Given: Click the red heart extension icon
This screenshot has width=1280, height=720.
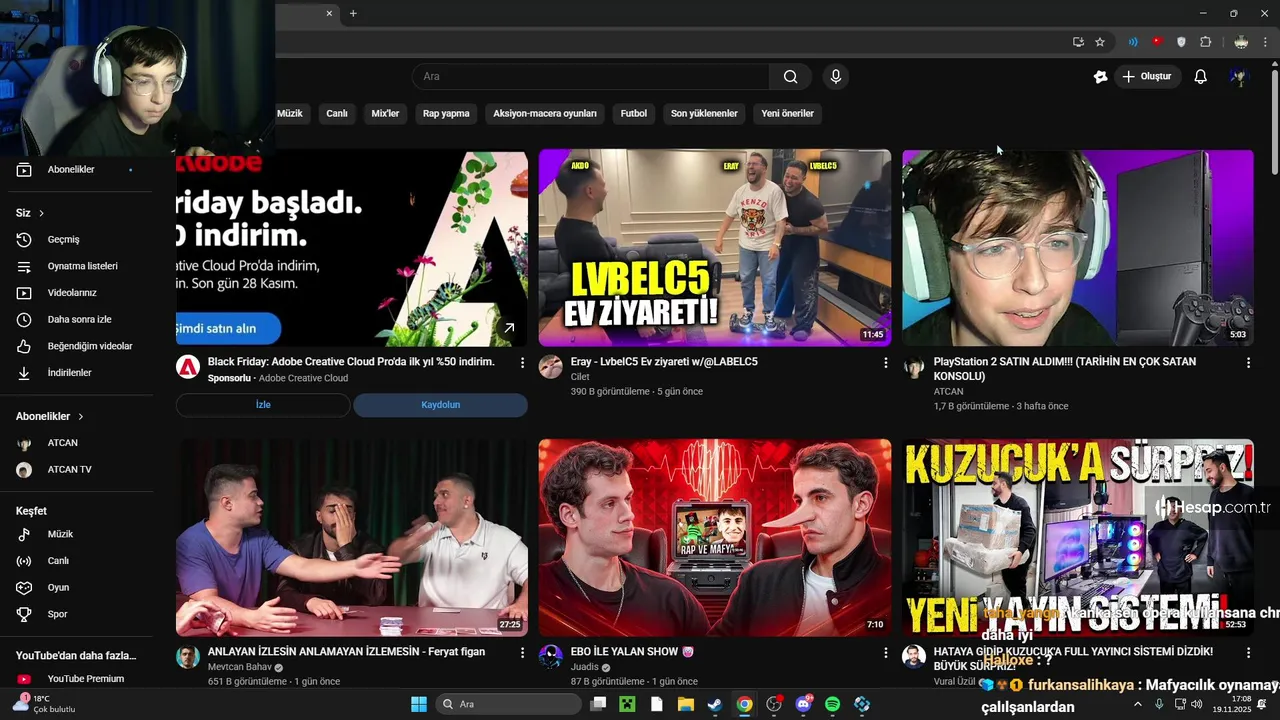Looking at the screenshot, I should 1157,42.
